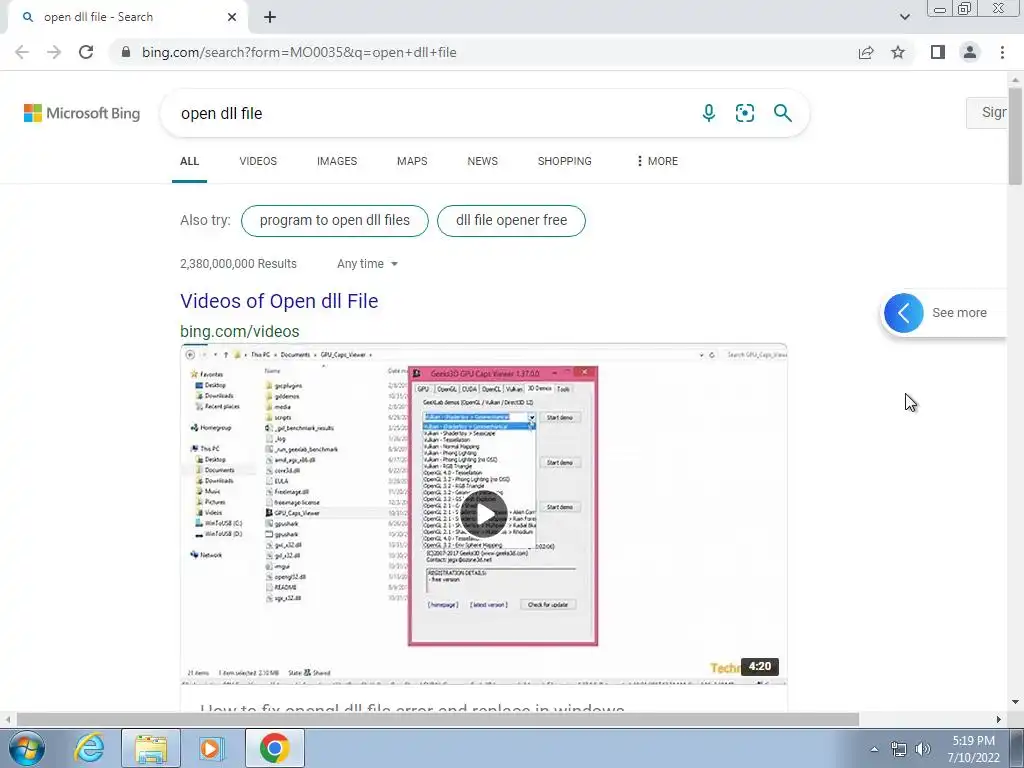The height and width of the screenshot is (768, 1024).
Task: Click Chrome icon in taskbar
Action: pos(275,748)
